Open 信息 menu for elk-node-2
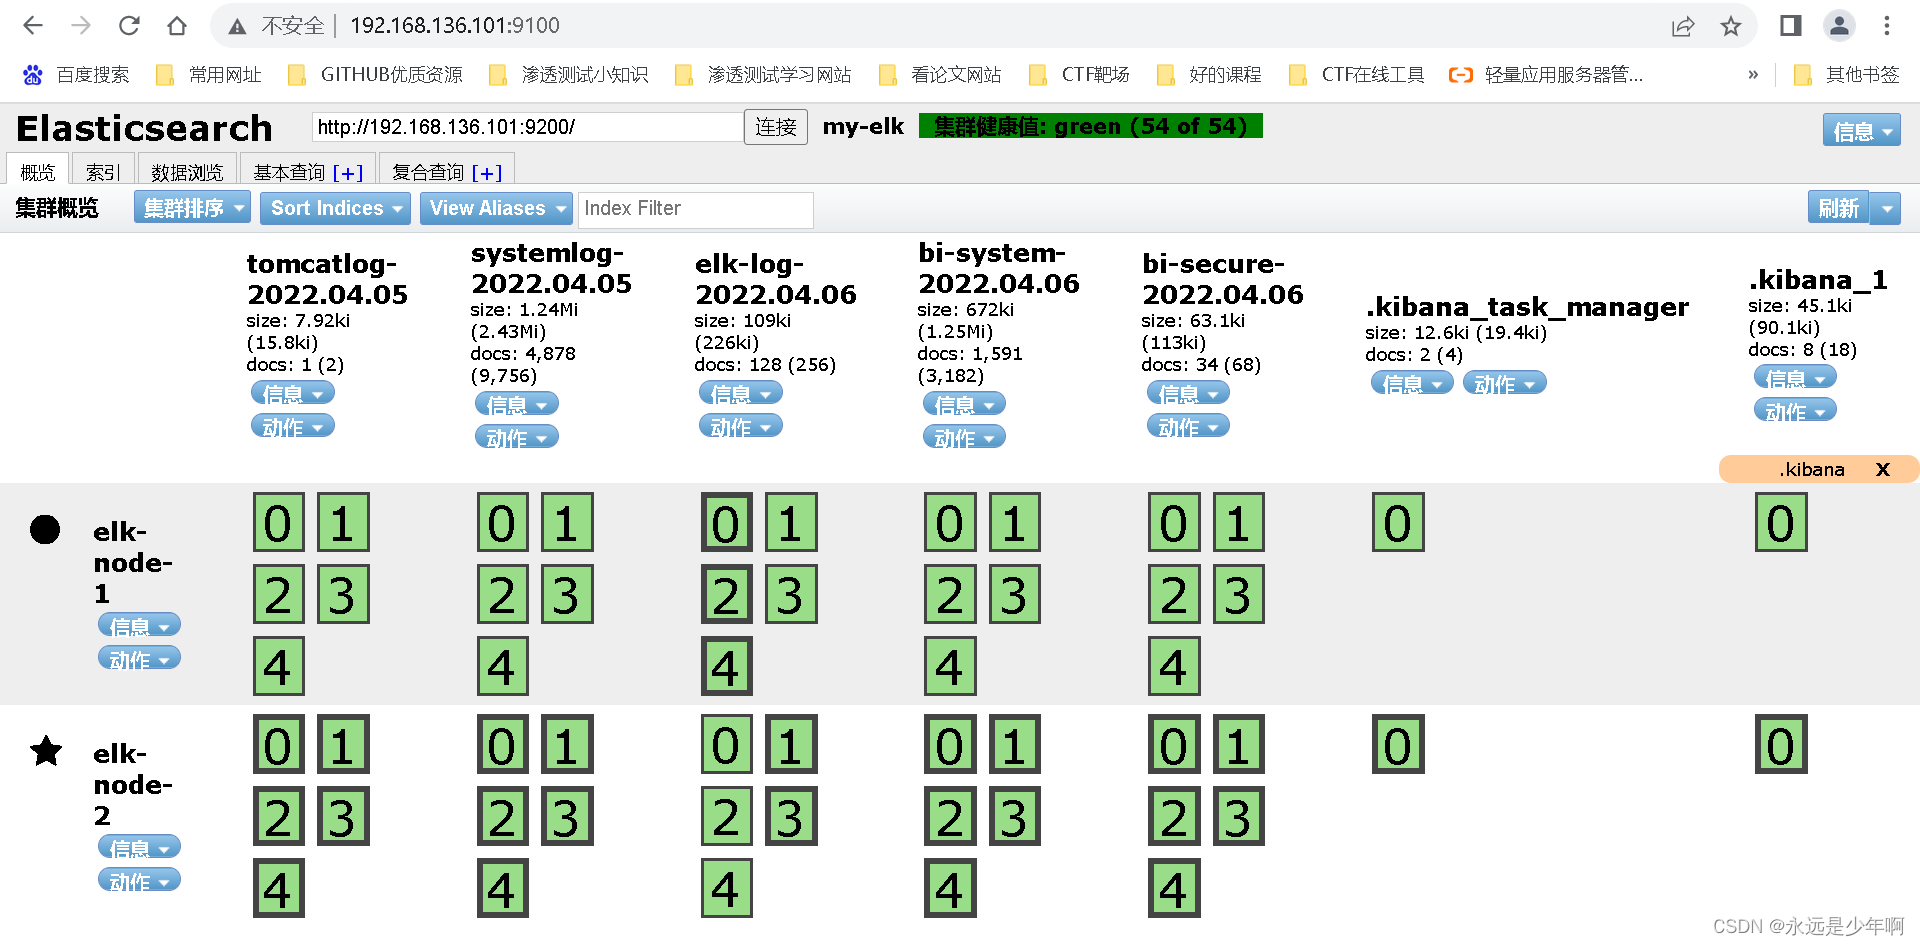Viewport: 1920px width, 946px height. [140, 848]
